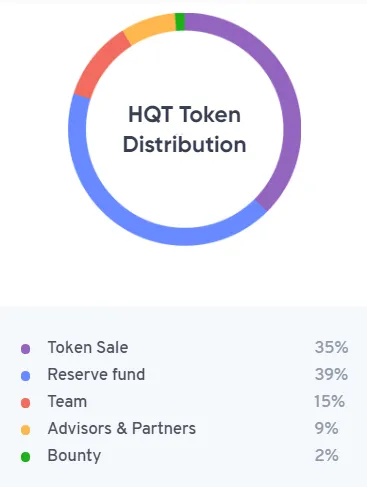
Task: Select the Team legend label
Action: pyautogui.click(x=67, y=401)
